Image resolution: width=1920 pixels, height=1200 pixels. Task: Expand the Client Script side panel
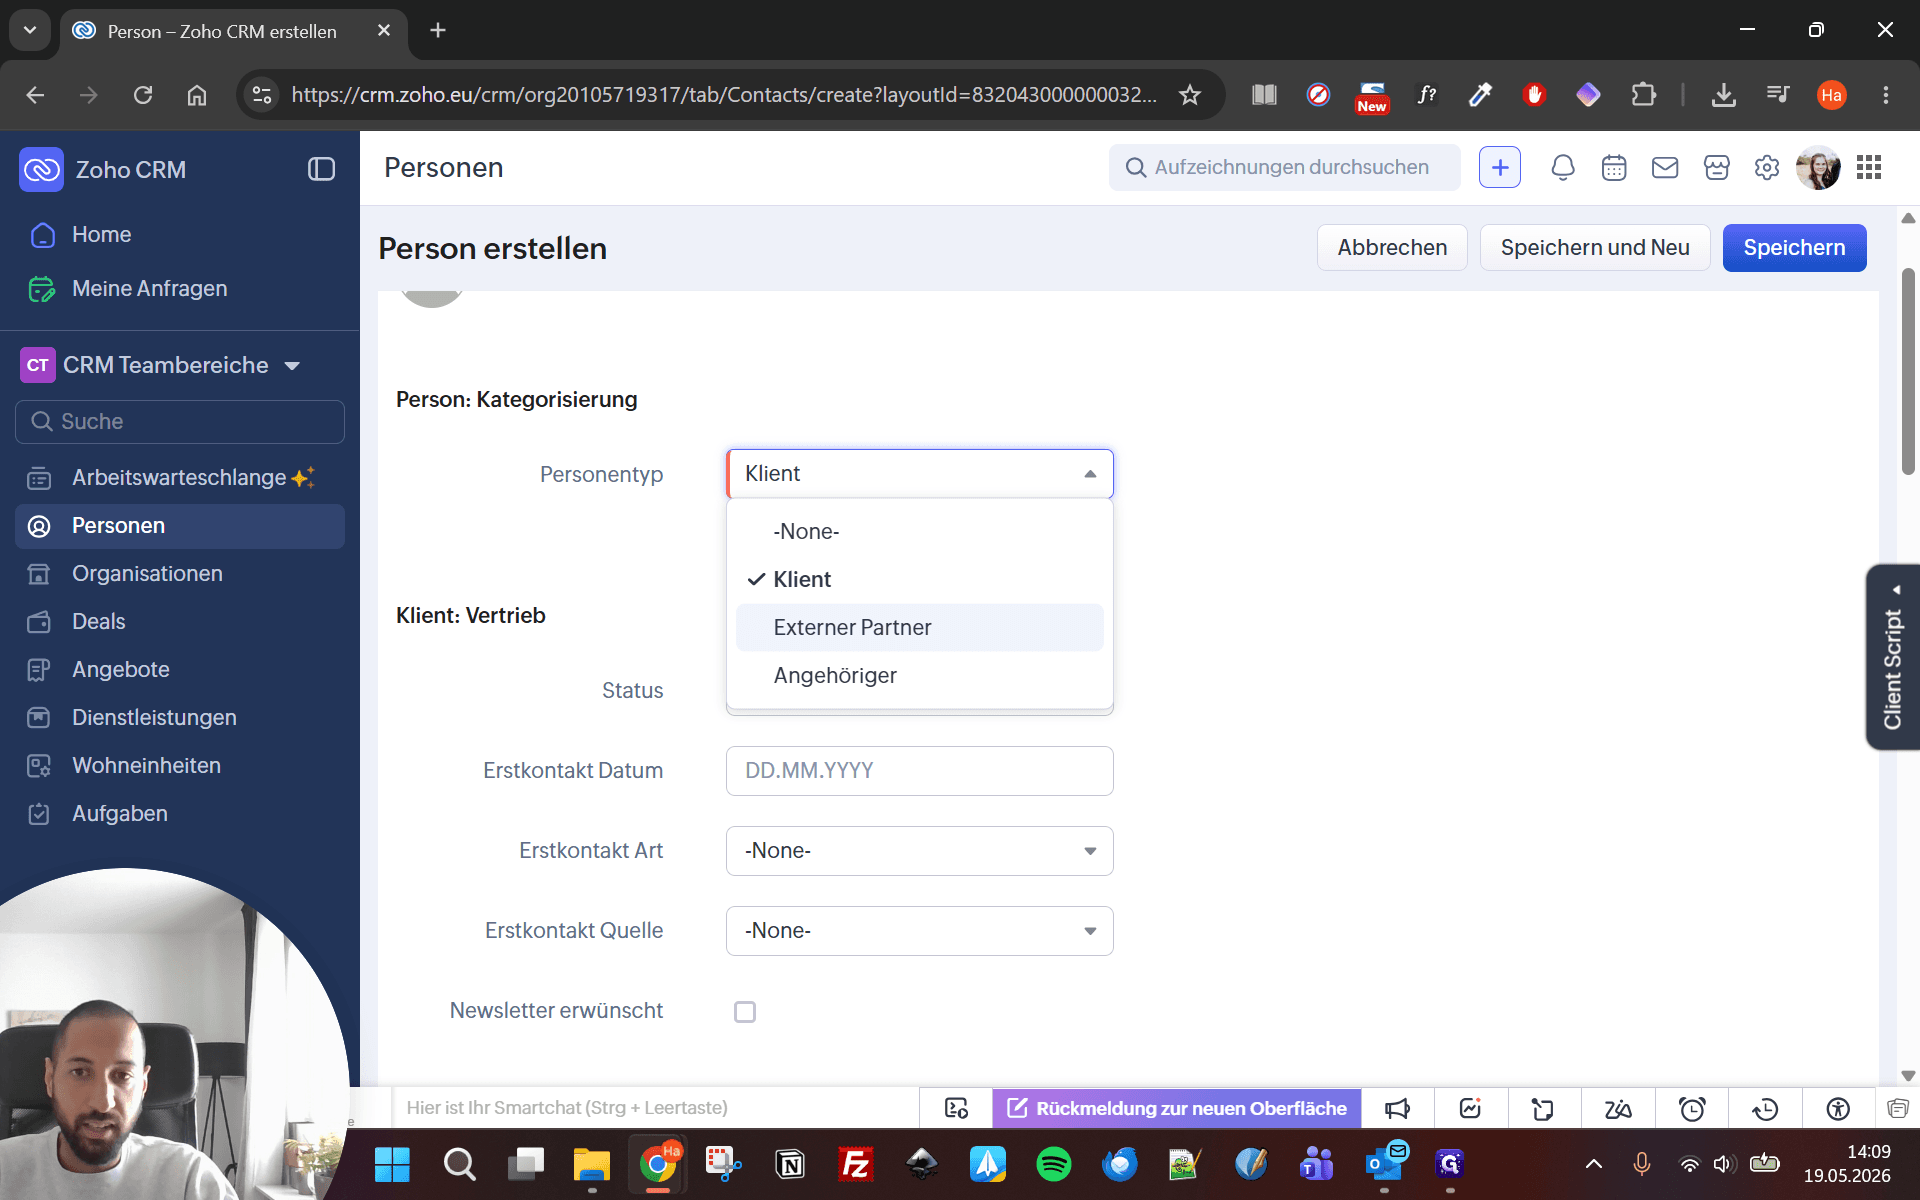pyautogui.click(x=1893, y=657)
